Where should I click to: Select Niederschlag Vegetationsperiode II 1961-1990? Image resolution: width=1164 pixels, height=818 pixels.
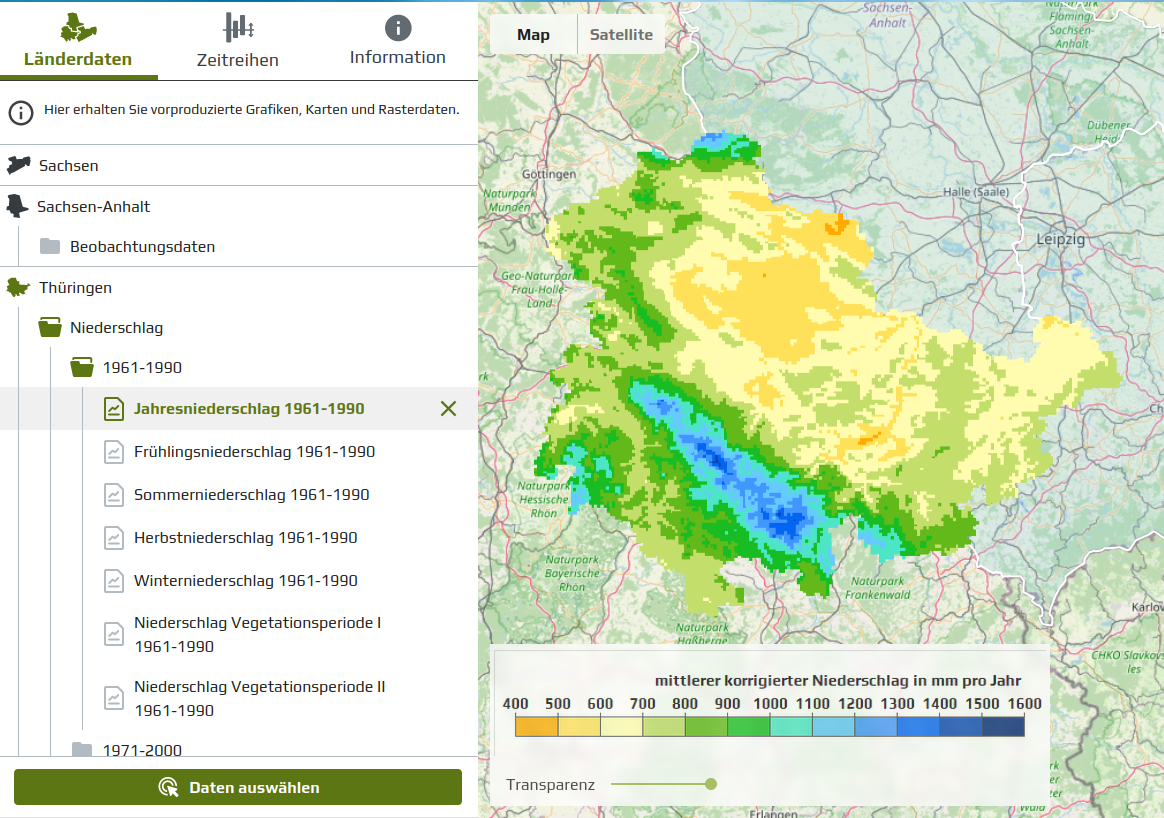(x=259, y=698)
